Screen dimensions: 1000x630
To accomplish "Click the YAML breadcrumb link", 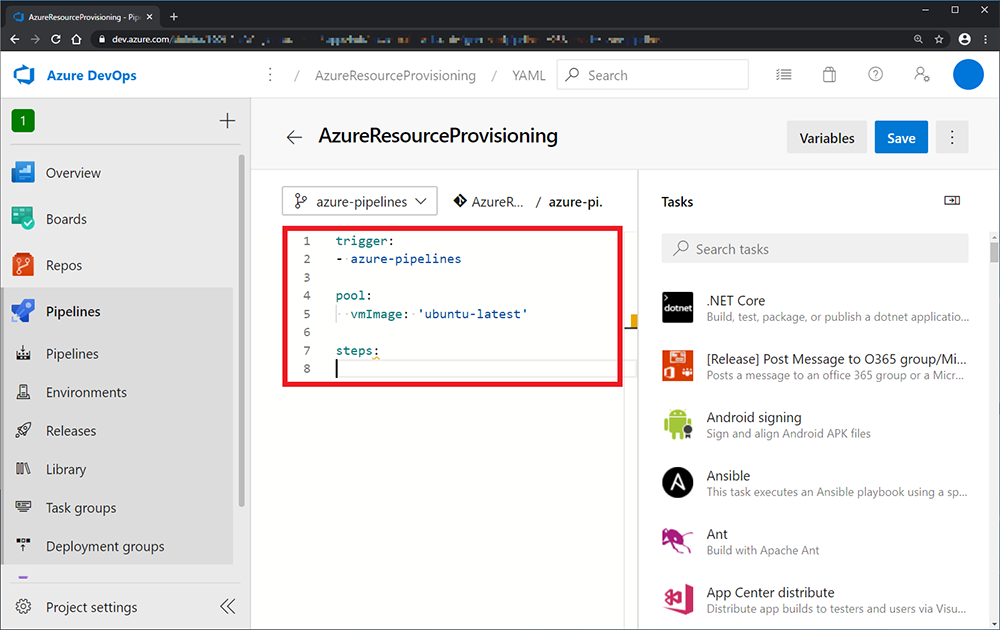I will point(528,75).
